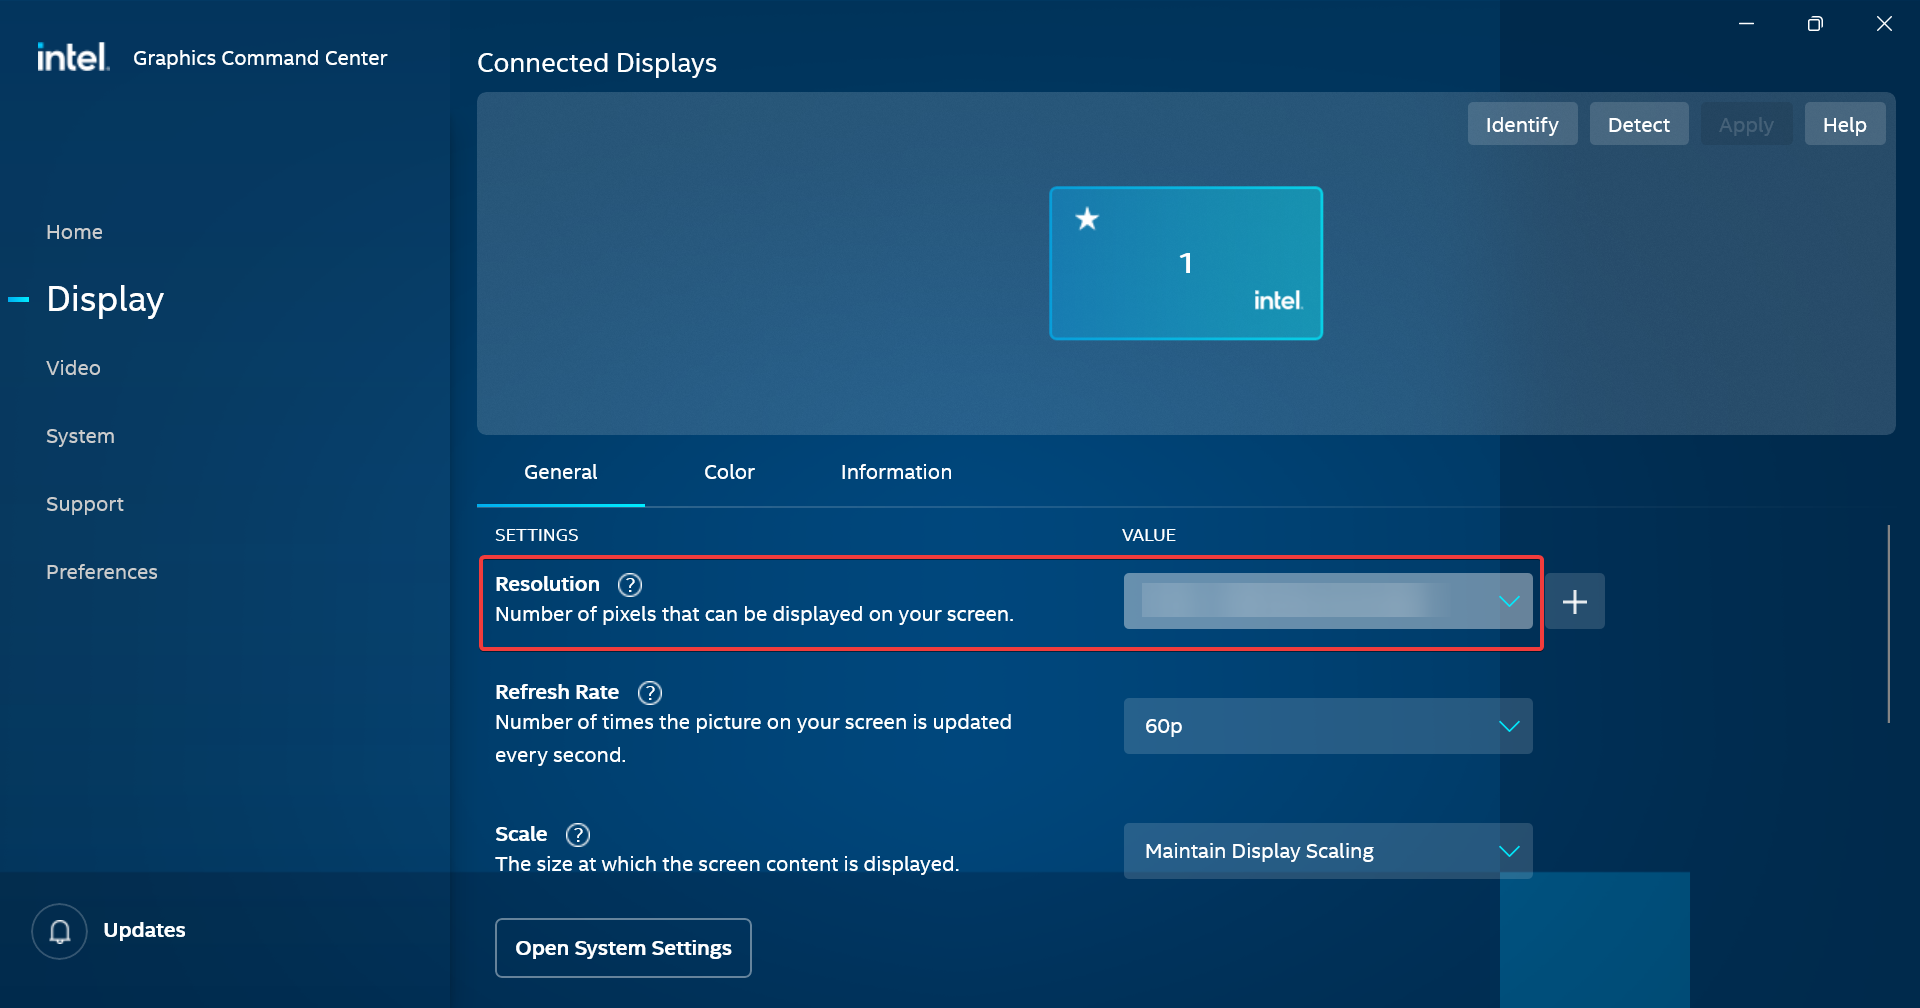Screen dimensions: 1920x1008
Task: Click the primary display star icon
Action: tap(1087, 219)
